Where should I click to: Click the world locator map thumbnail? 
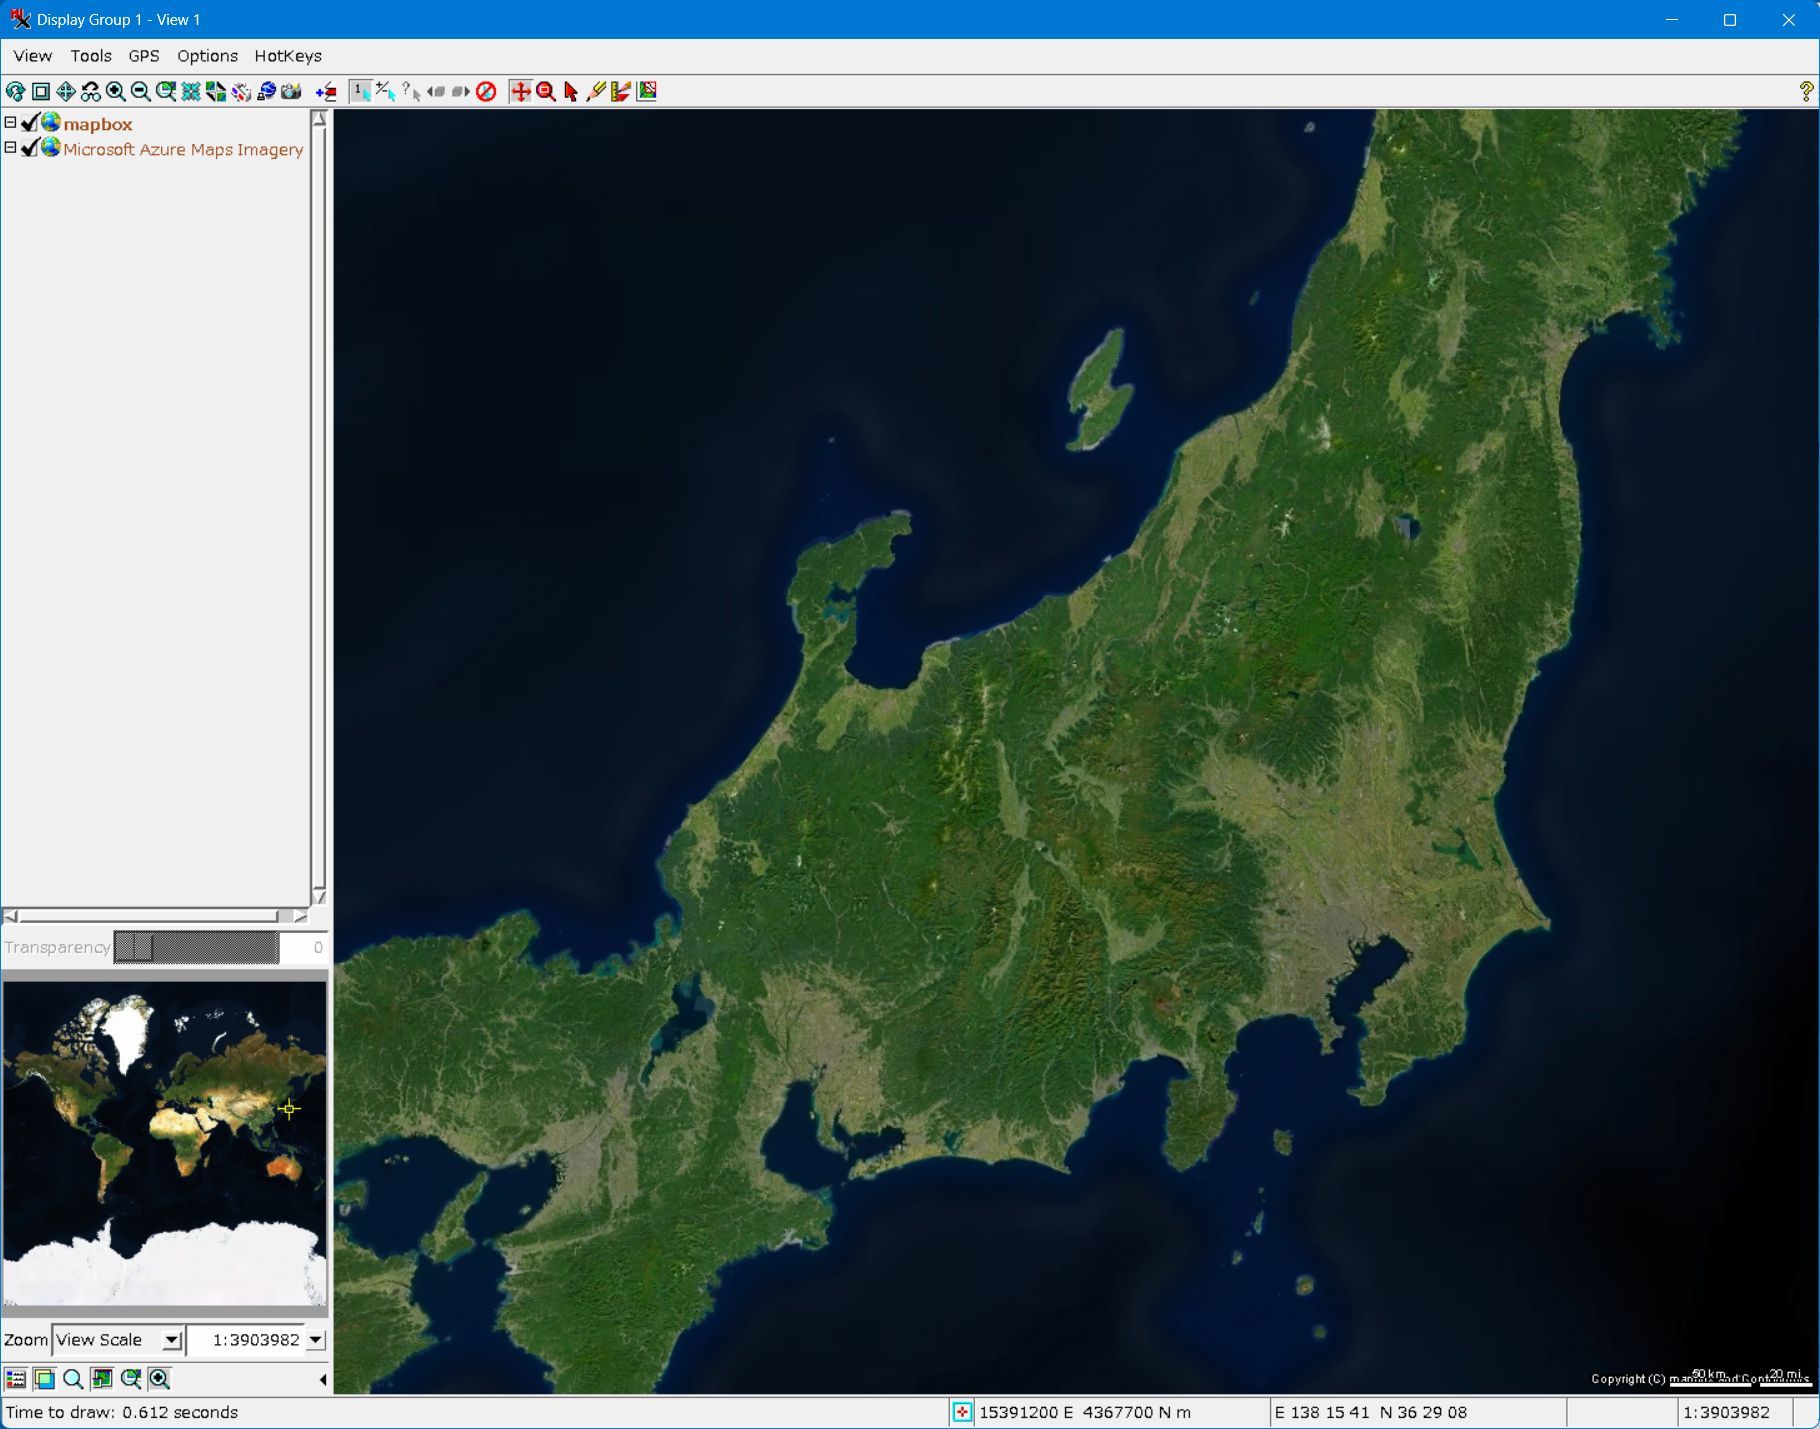point(165,1143)
